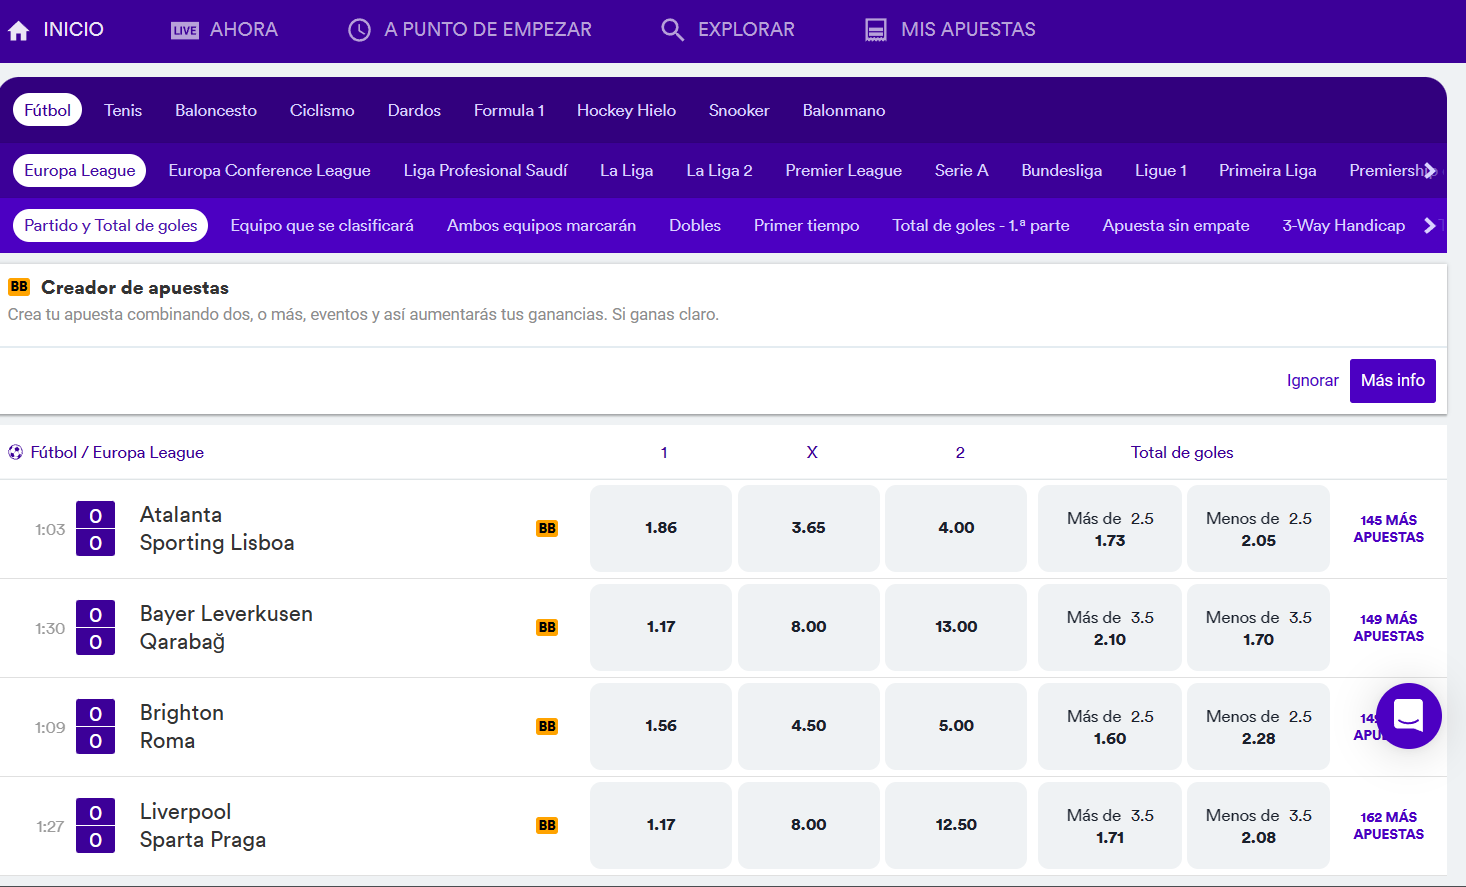
Task: Open the Explorar search magnifier icon
Action: pyautogui.click(x=672, y=30)
